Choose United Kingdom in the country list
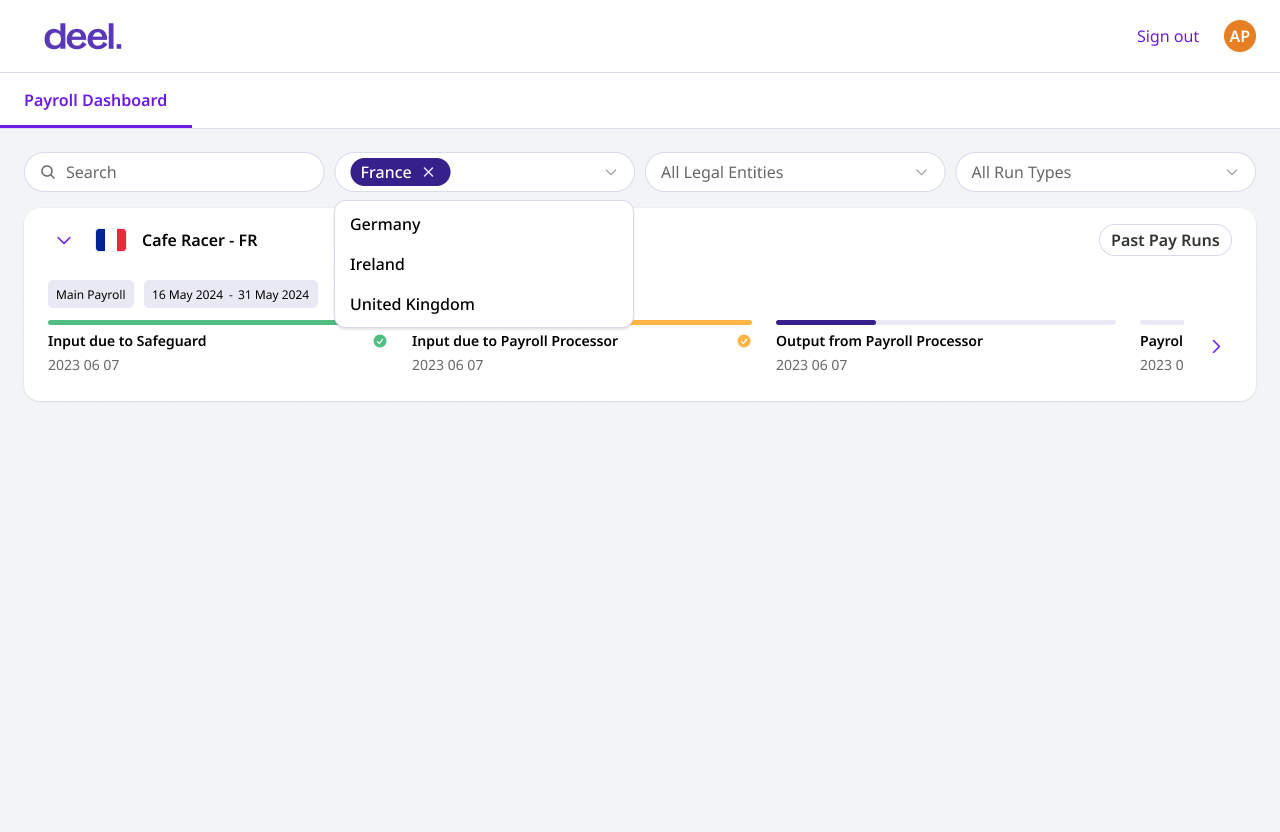Viewport: 1280px width, 832px height. 484,304
